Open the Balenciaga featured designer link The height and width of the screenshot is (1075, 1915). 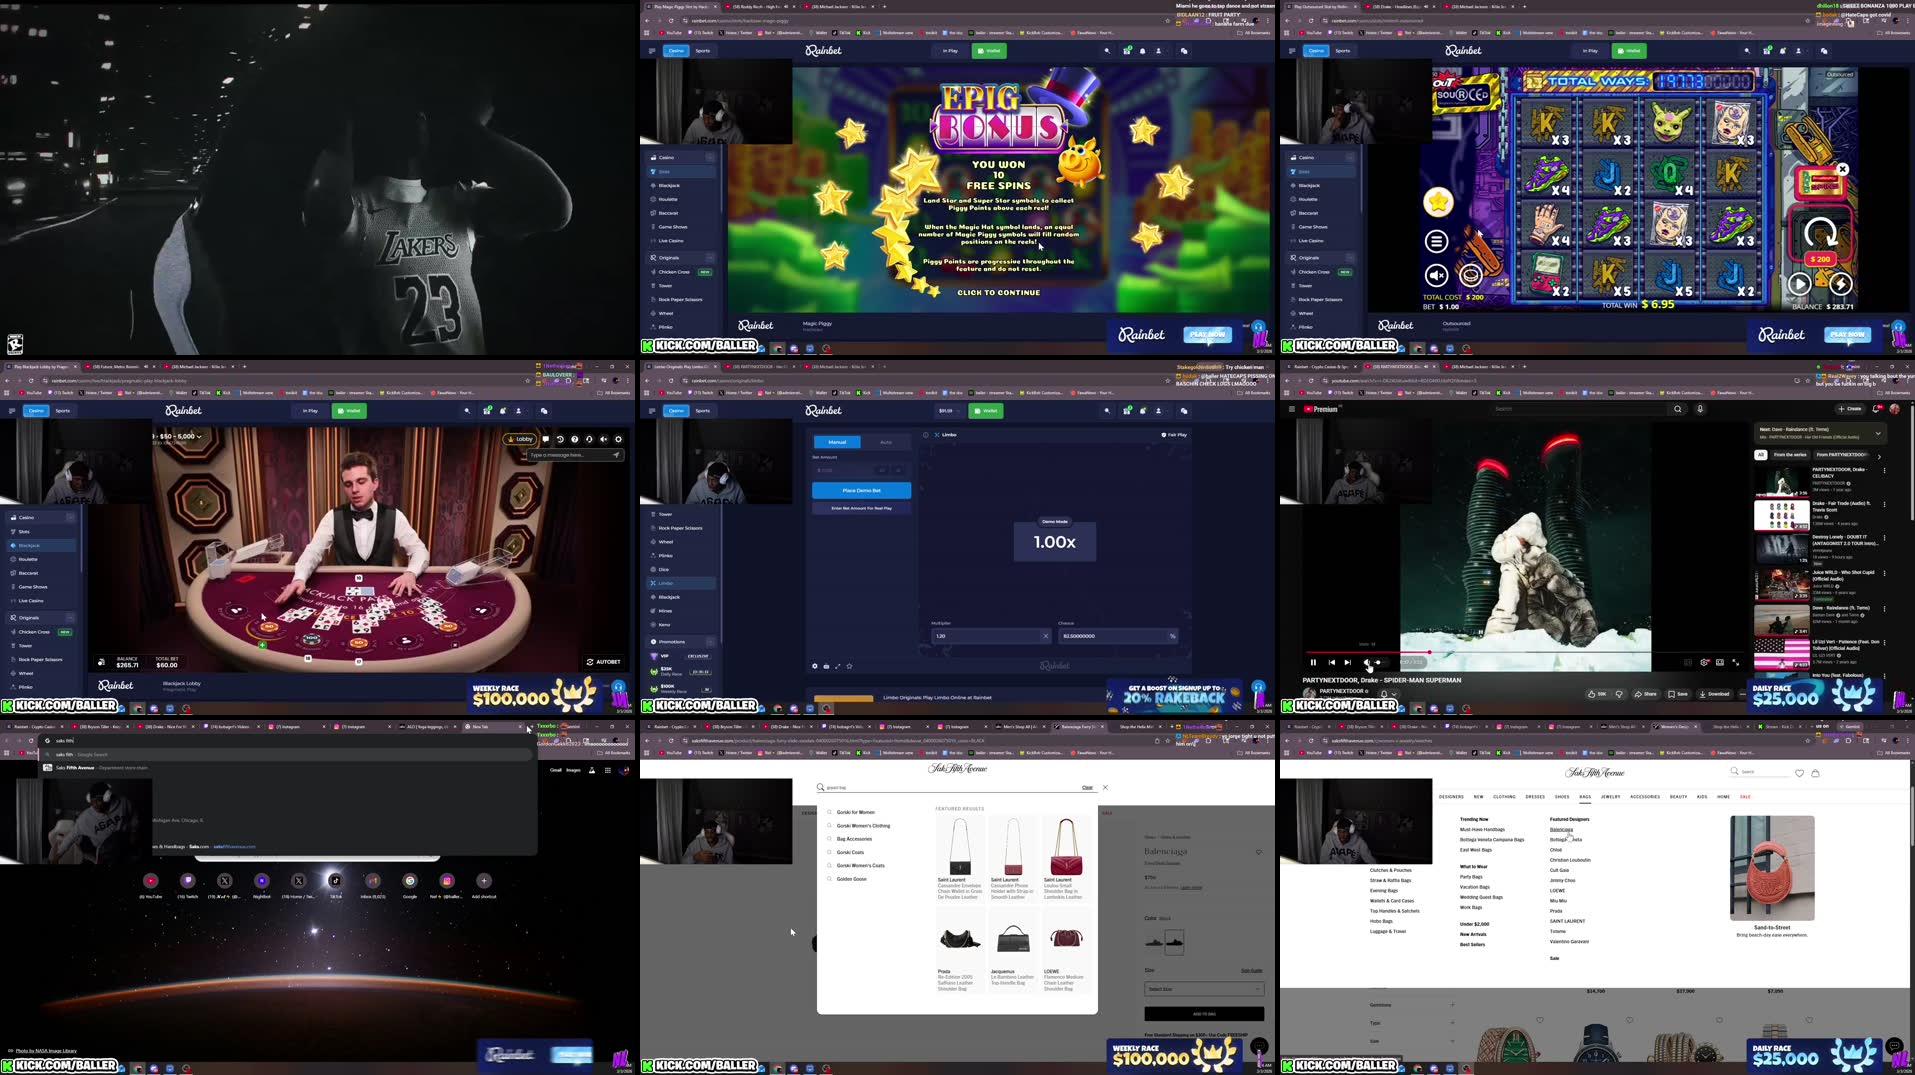pos(1560,829)
